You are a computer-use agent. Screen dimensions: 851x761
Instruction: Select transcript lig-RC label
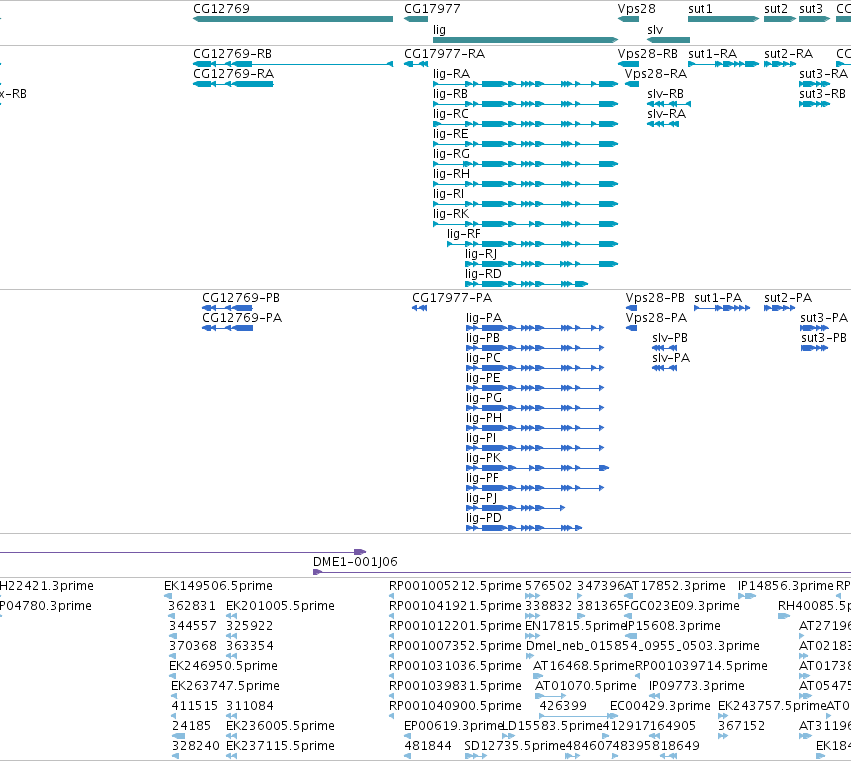[x=451, y=113]
